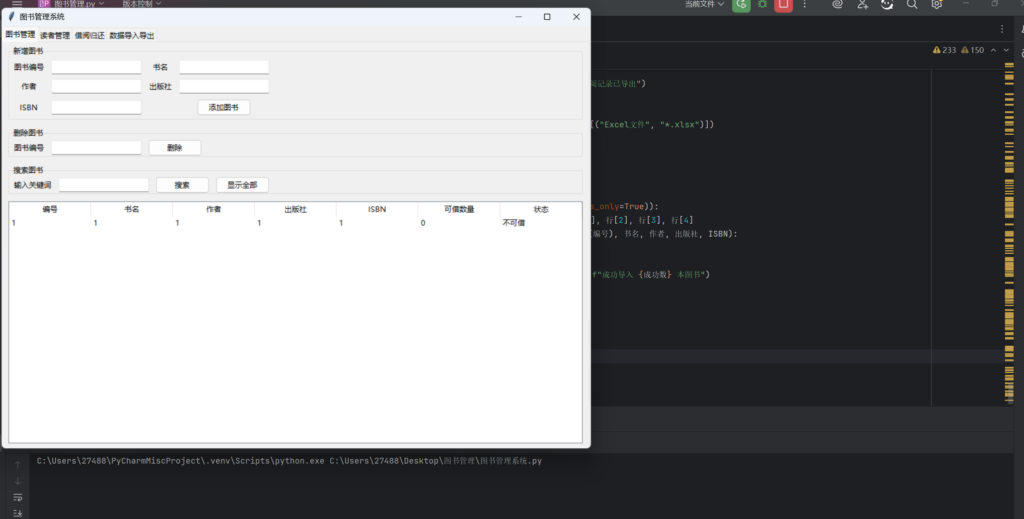Click the green debug bug icon
Viewport: 1024px width, 519px height.
(x=763, y=4)
